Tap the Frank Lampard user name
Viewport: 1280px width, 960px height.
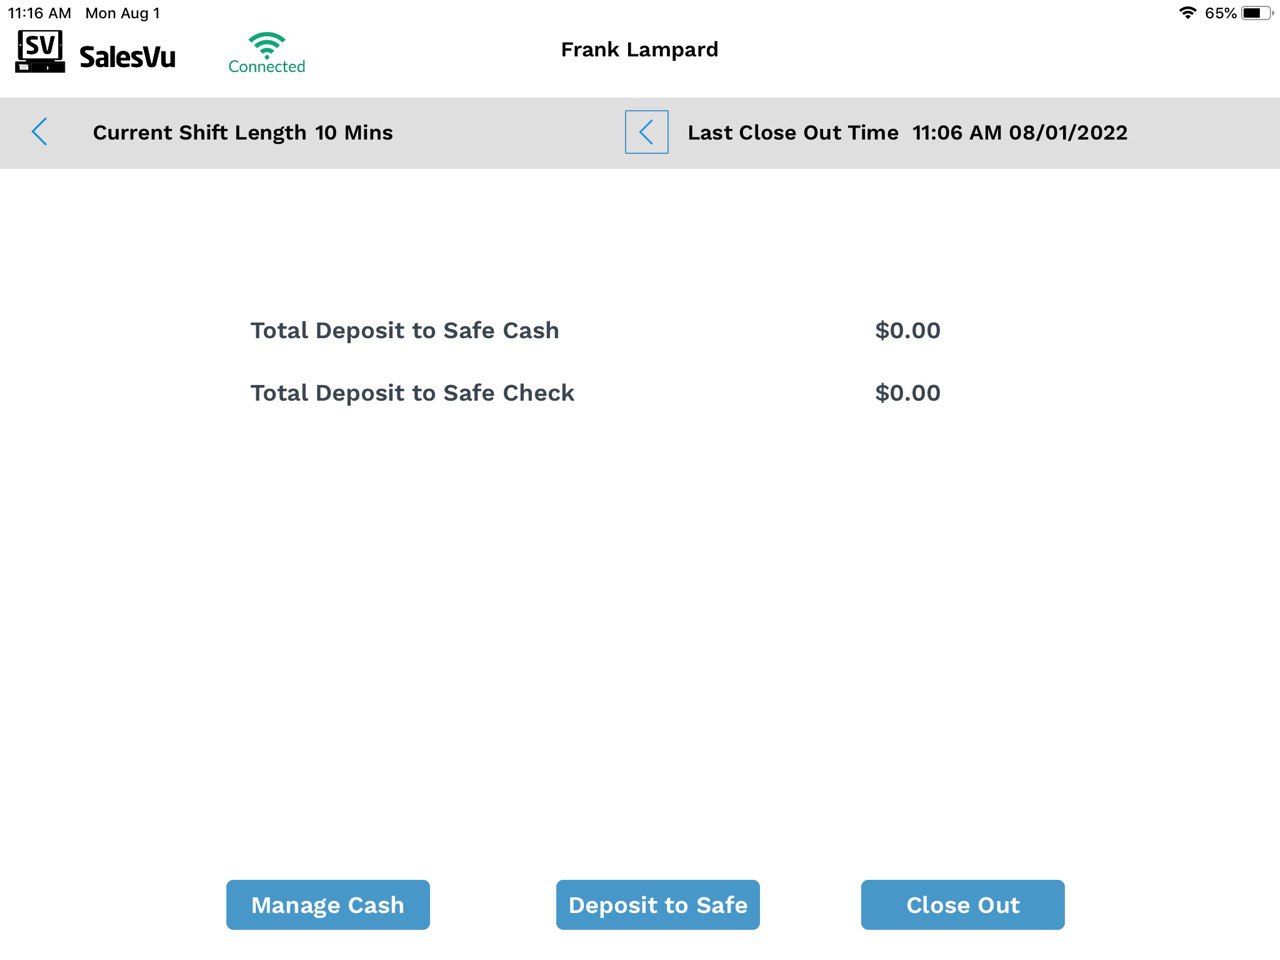pyautogui.click(x=639, y=50)
